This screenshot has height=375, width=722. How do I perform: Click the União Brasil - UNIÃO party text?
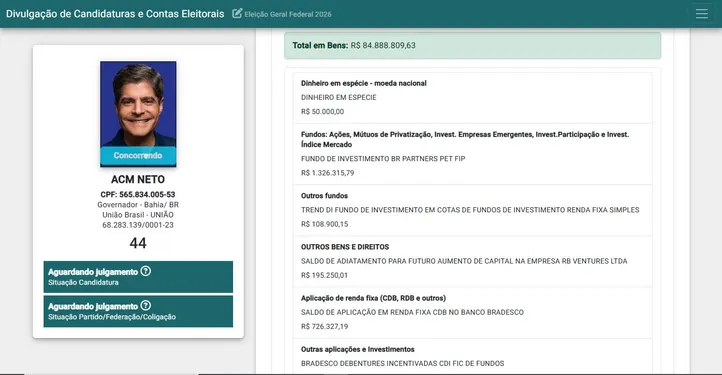click(x=138, y=215)
